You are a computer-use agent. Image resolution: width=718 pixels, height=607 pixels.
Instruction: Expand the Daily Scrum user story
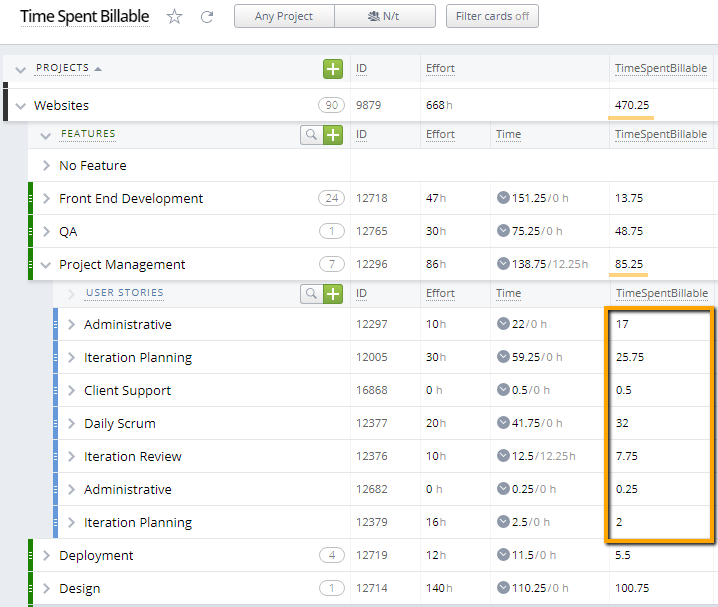pos(71,423)
